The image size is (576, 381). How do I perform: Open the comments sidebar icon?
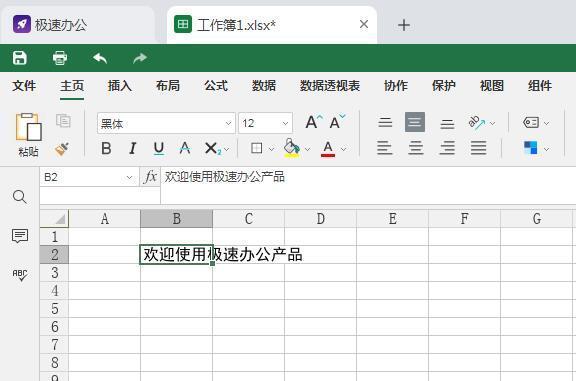(x=19, y=236)
